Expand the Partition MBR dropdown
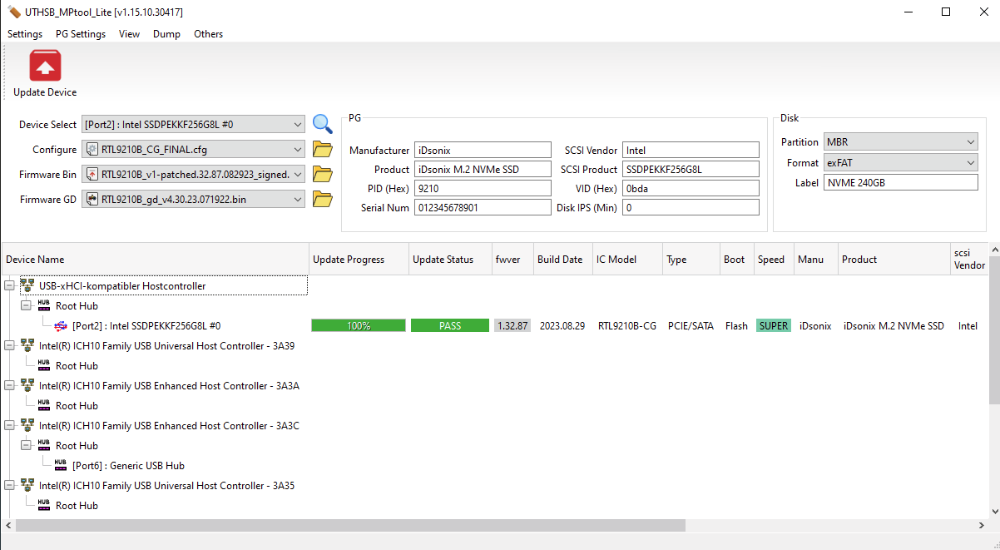 coord(899,143)
